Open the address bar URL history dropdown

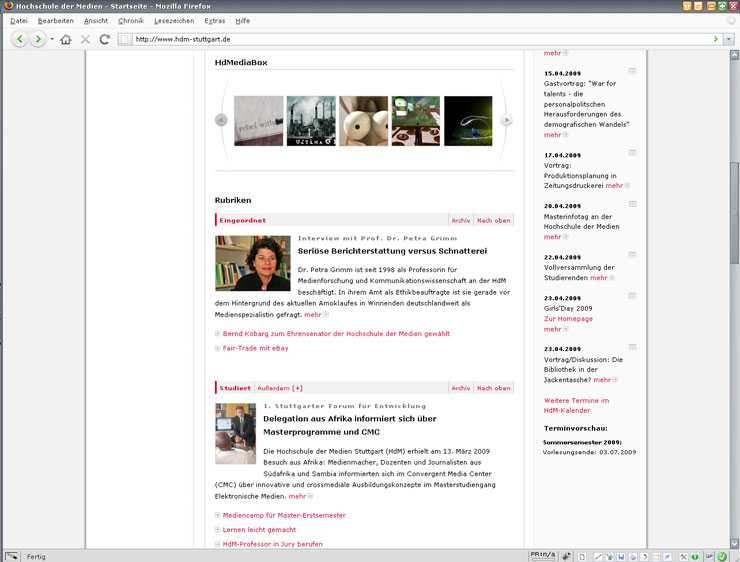[x=729, y=39]
